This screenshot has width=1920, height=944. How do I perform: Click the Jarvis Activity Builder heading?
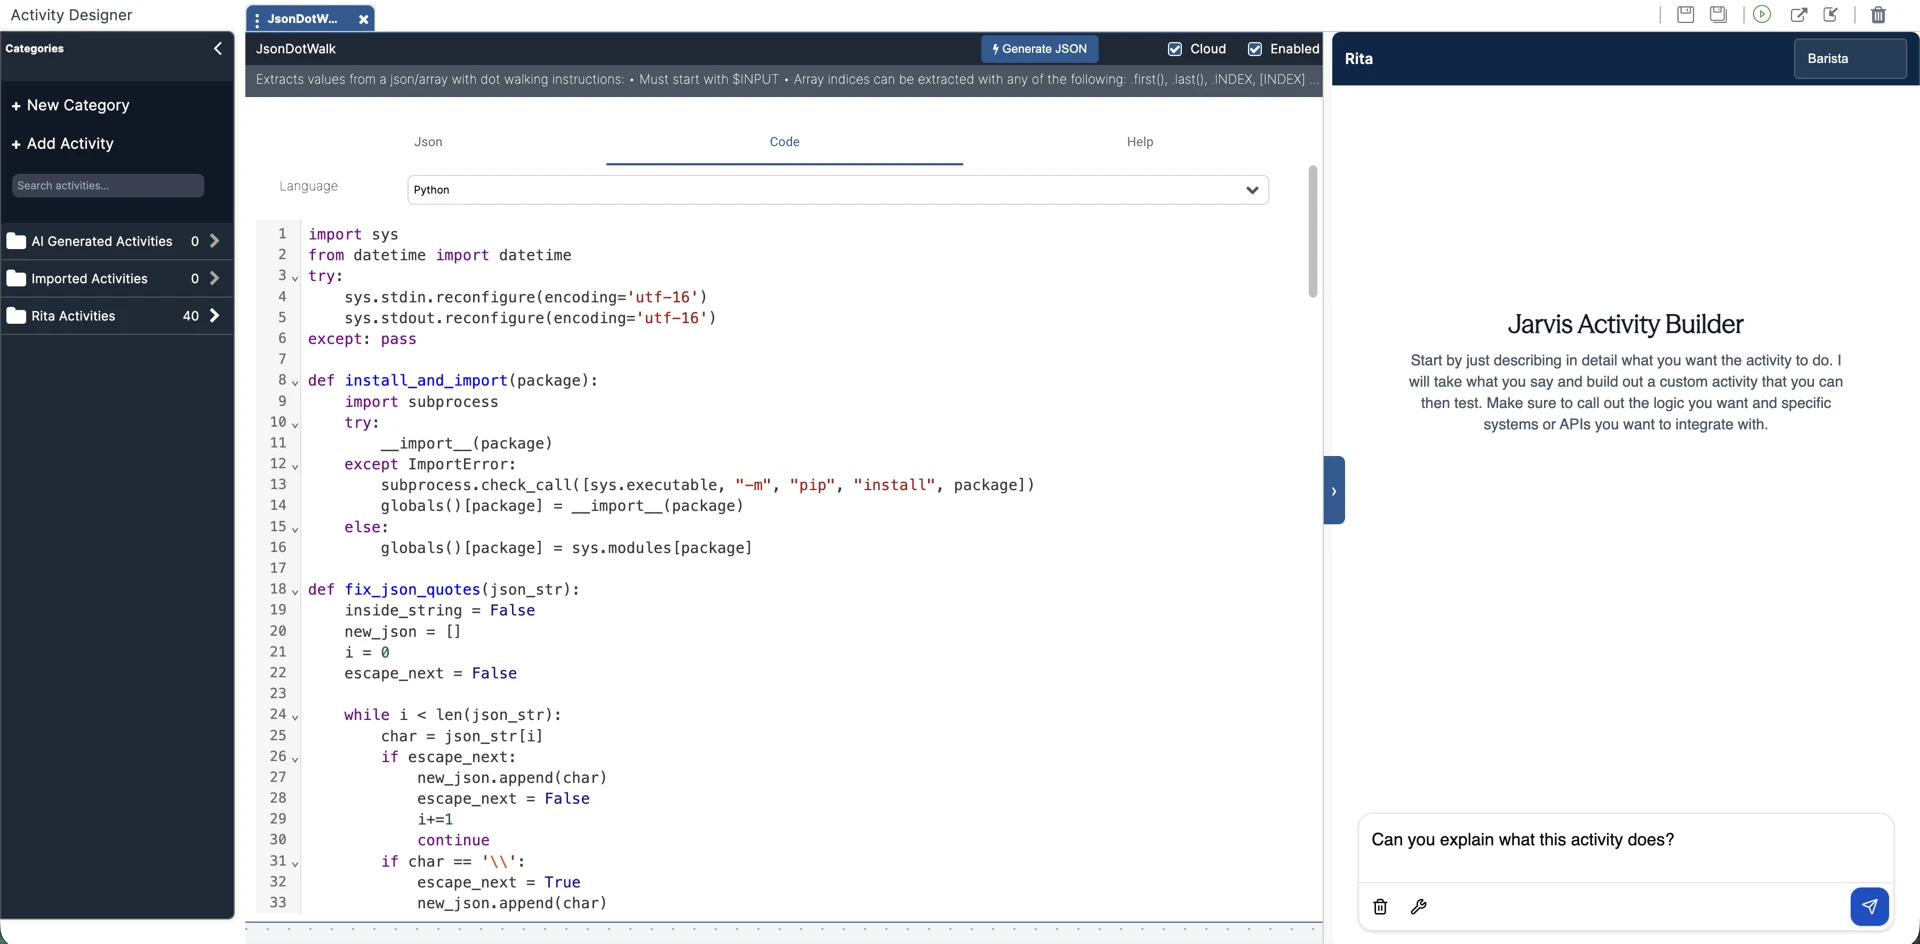[x=1625, y=324]
